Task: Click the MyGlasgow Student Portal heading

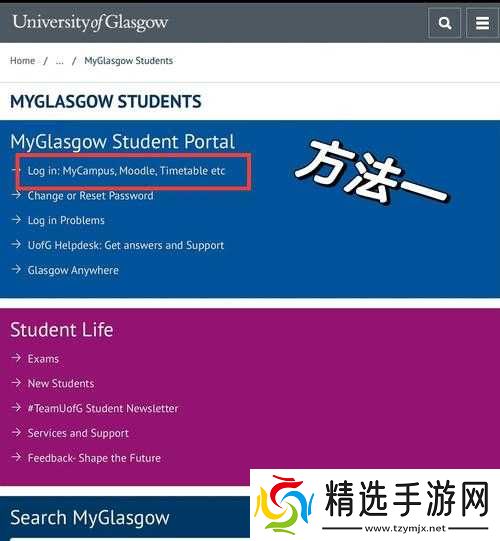Action: coord(122,142)
